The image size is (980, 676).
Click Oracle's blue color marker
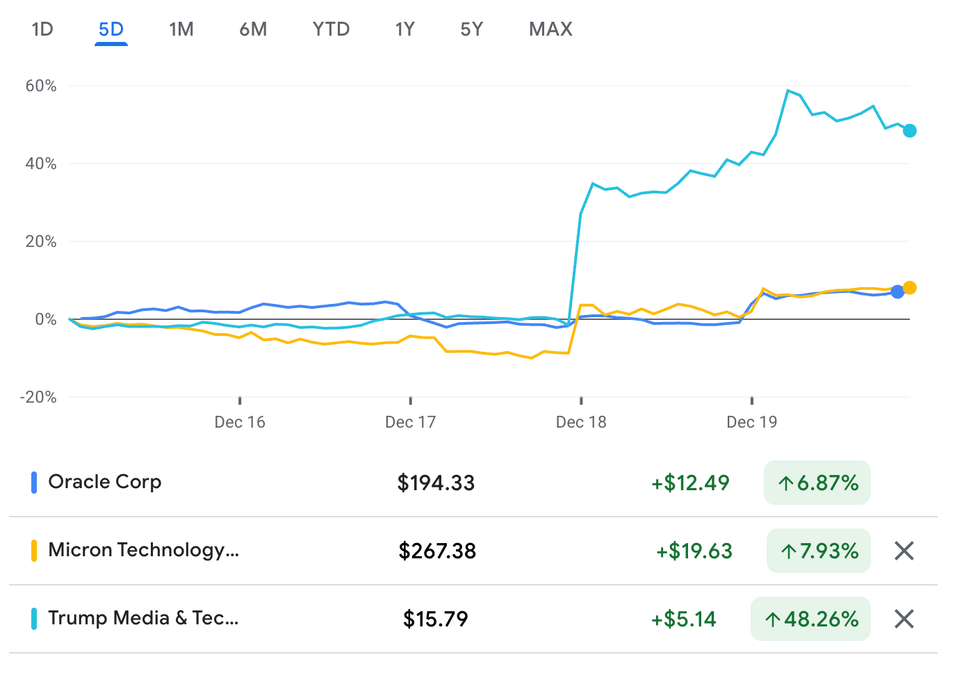(x=34, y=482)
